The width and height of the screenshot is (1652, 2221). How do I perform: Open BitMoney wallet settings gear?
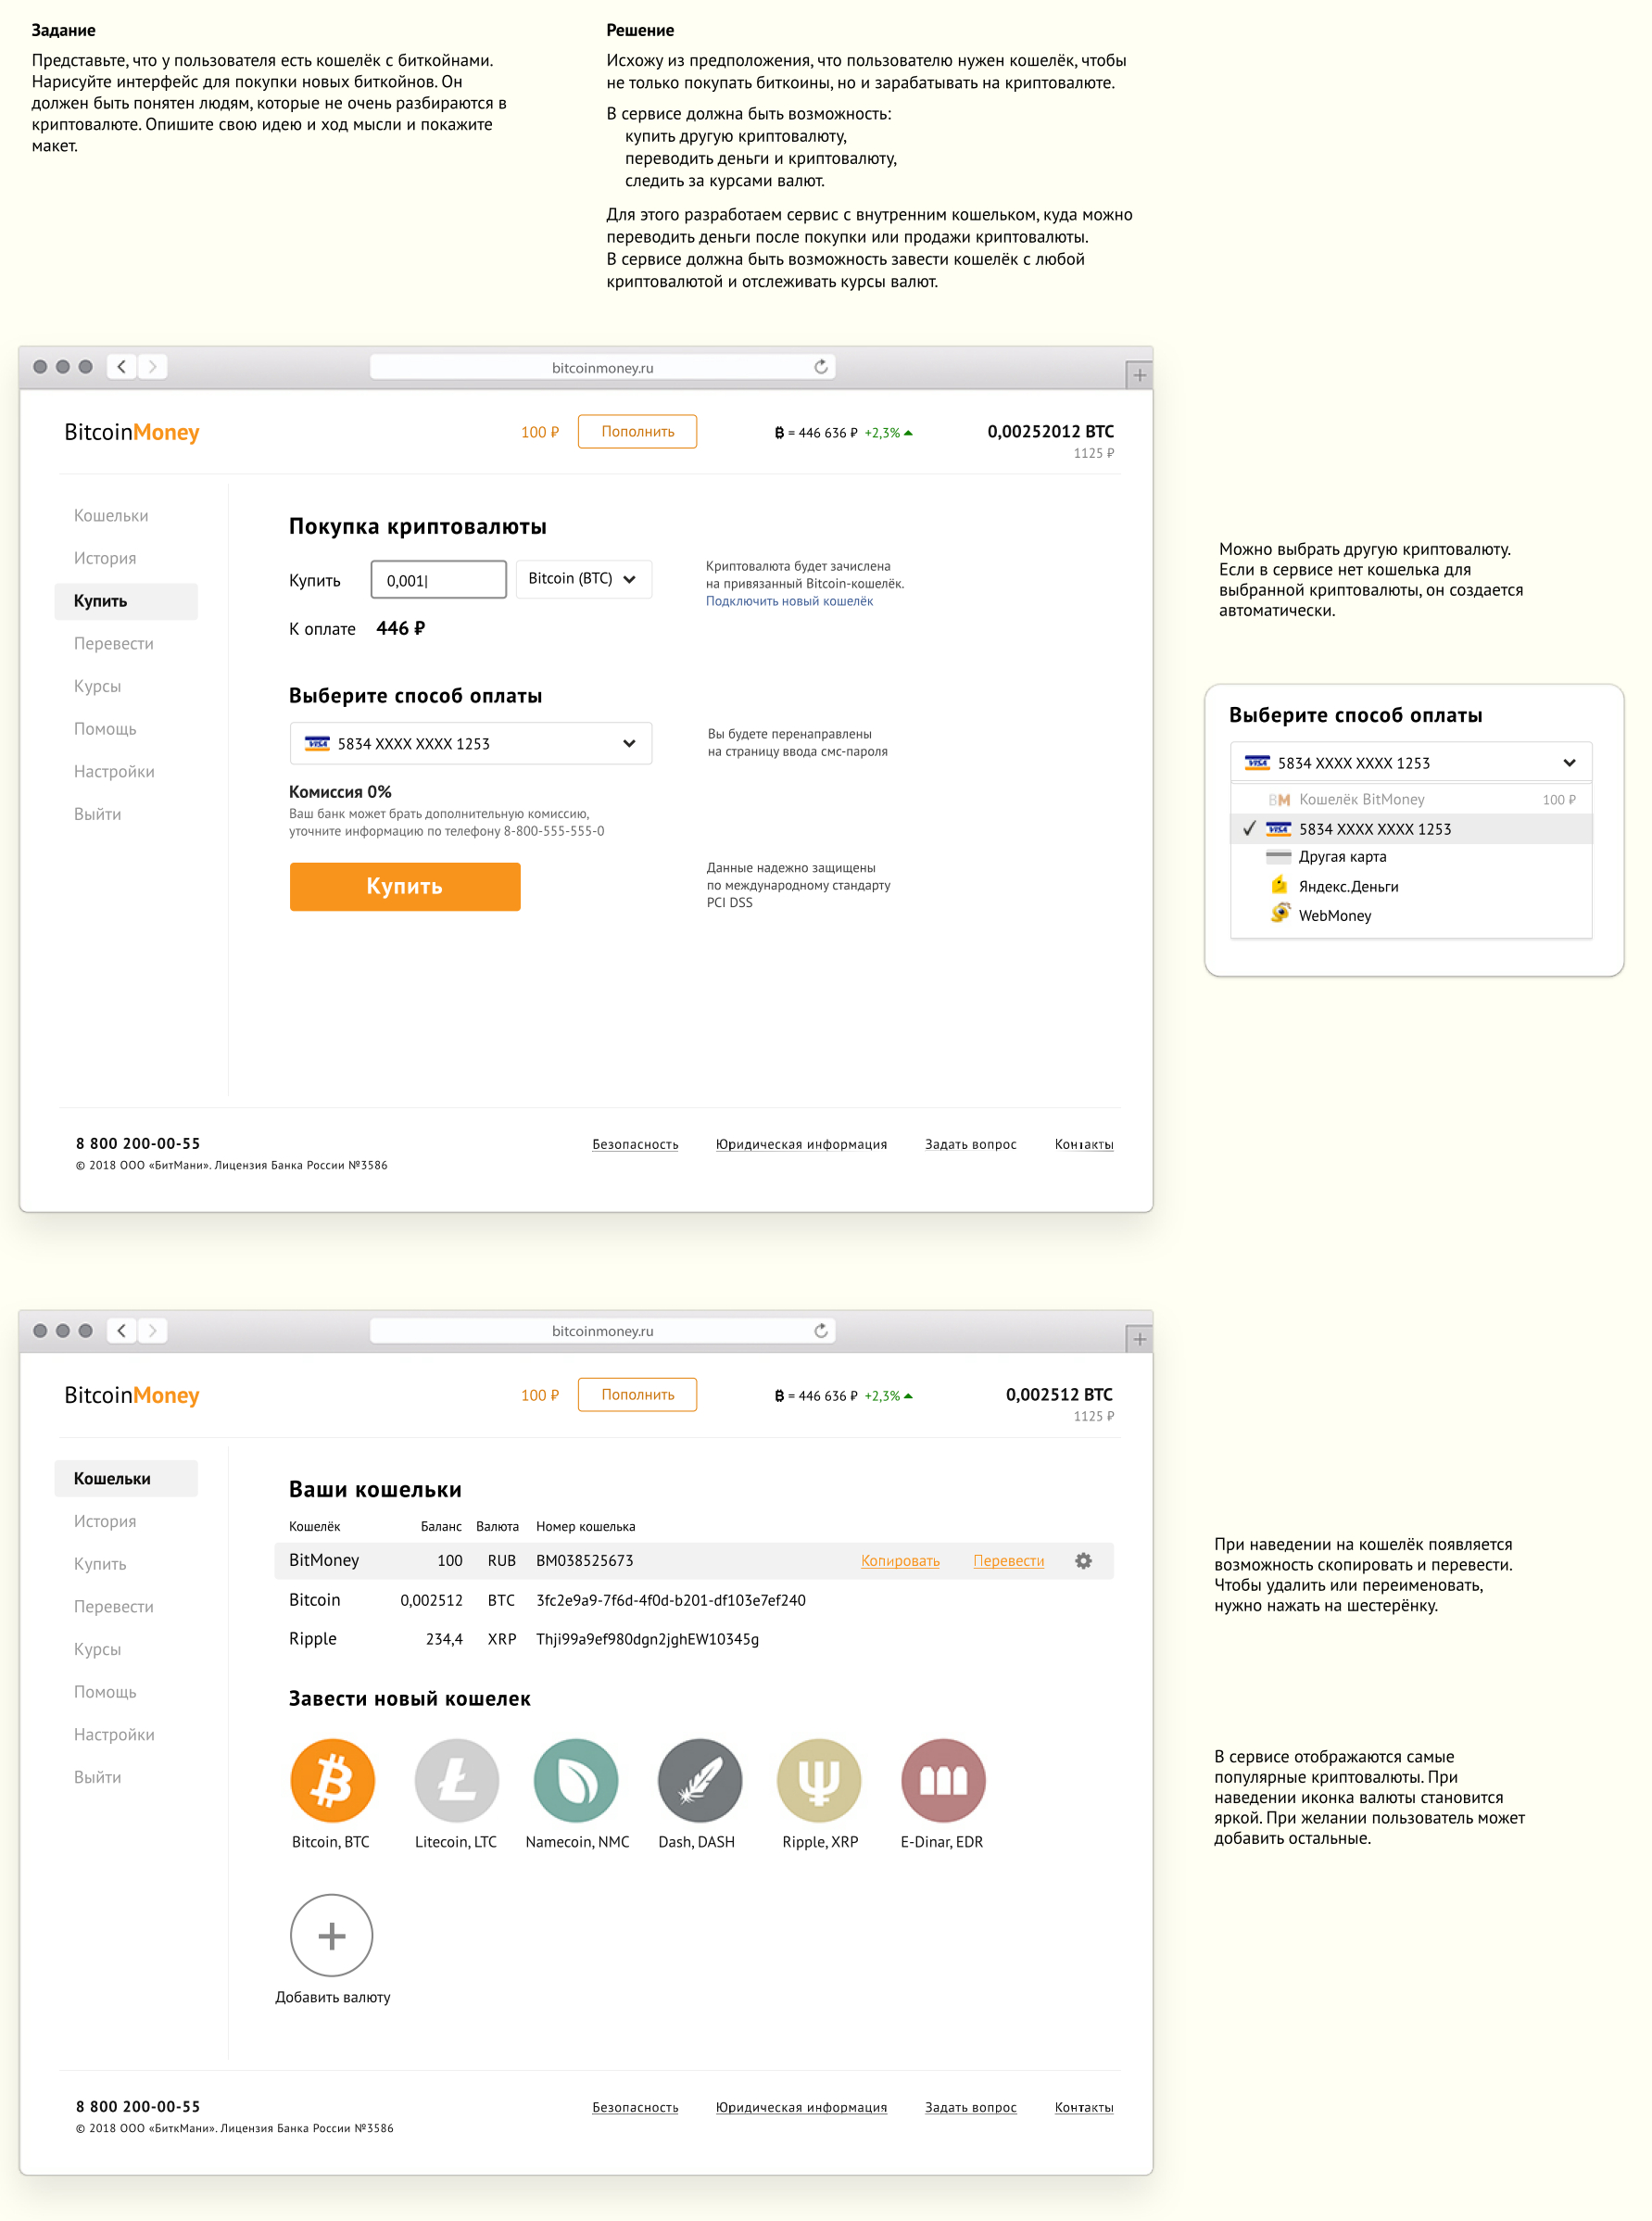[x=1083, y=1560]
